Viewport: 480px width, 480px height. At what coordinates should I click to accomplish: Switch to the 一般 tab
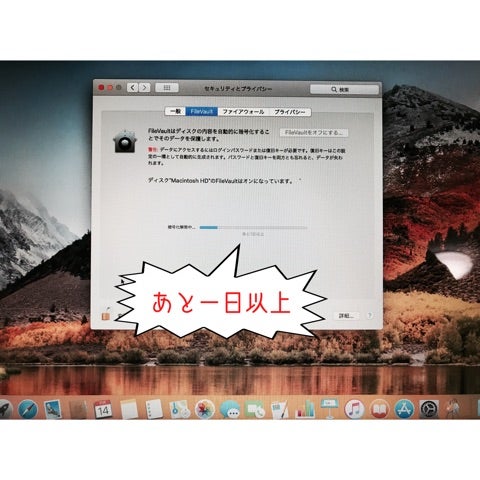click(175, 112)
